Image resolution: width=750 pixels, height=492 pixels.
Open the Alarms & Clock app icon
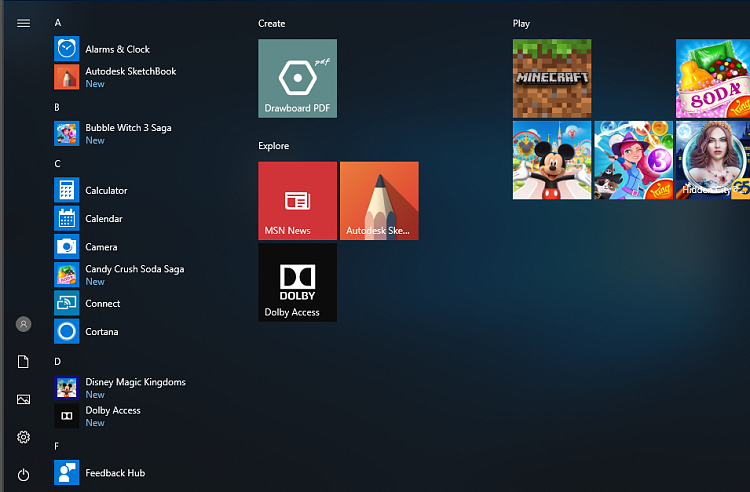[66, 49]
